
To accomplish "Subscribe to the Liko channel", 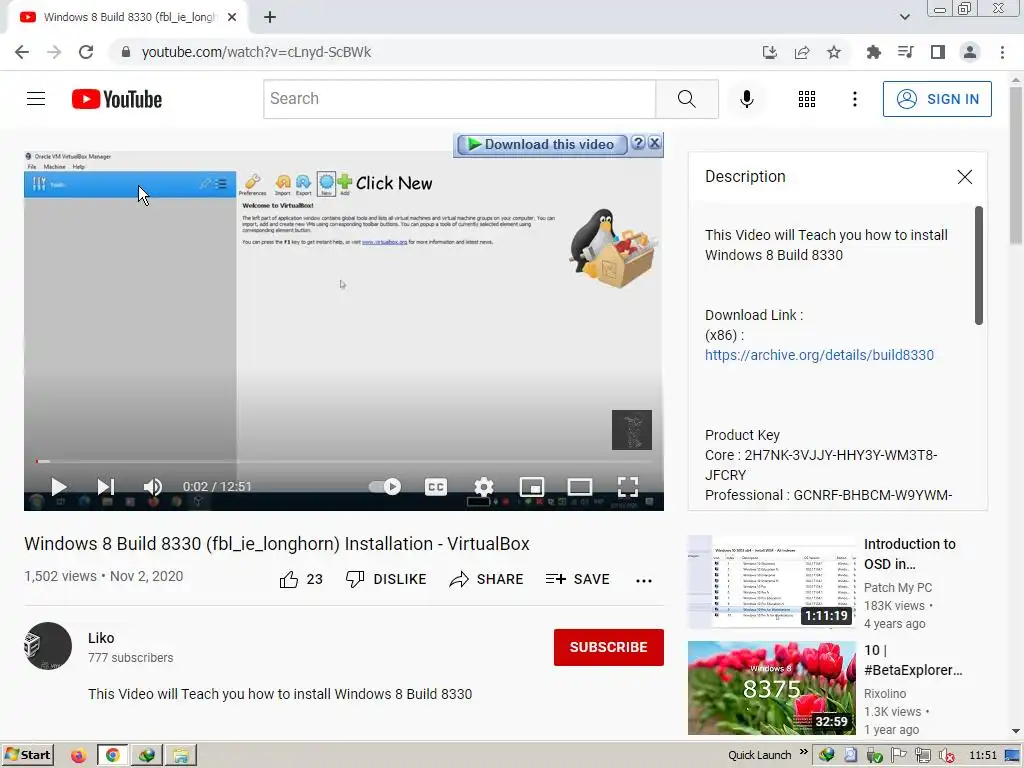I will pos(609,647).
